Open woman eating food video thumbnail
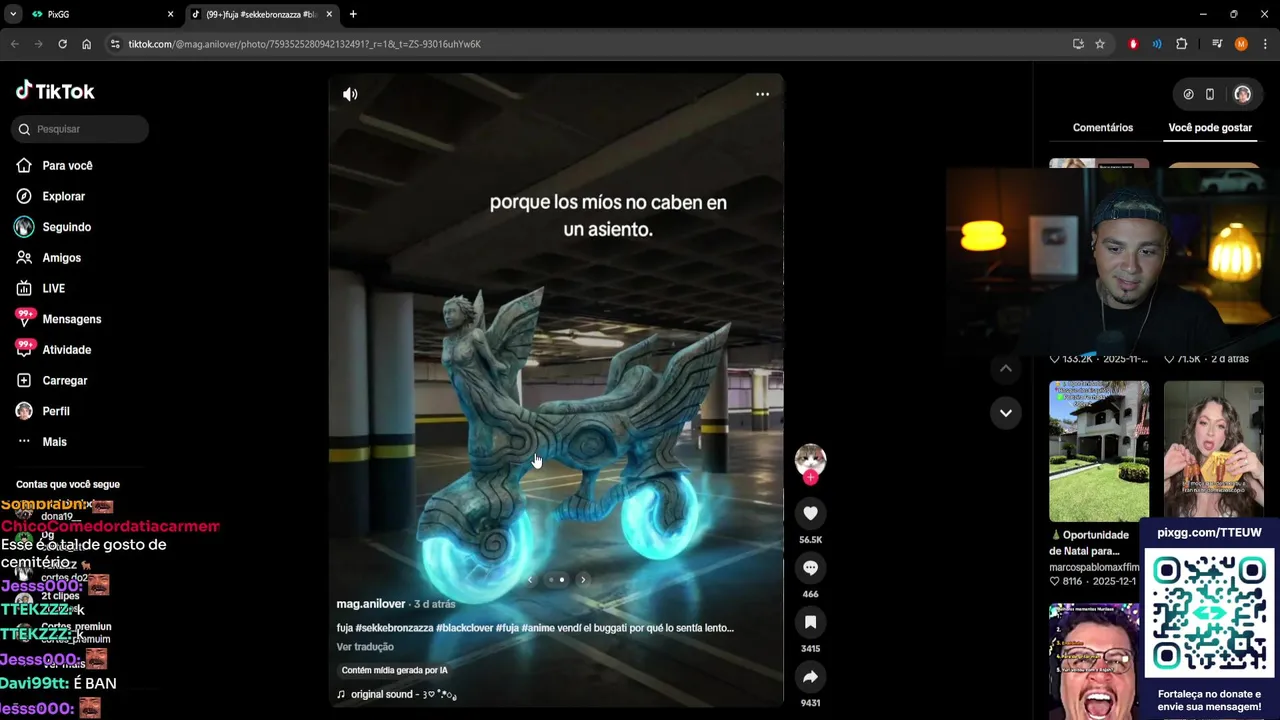This screenshot has width=1280, height=720. tap(1213, 450)
